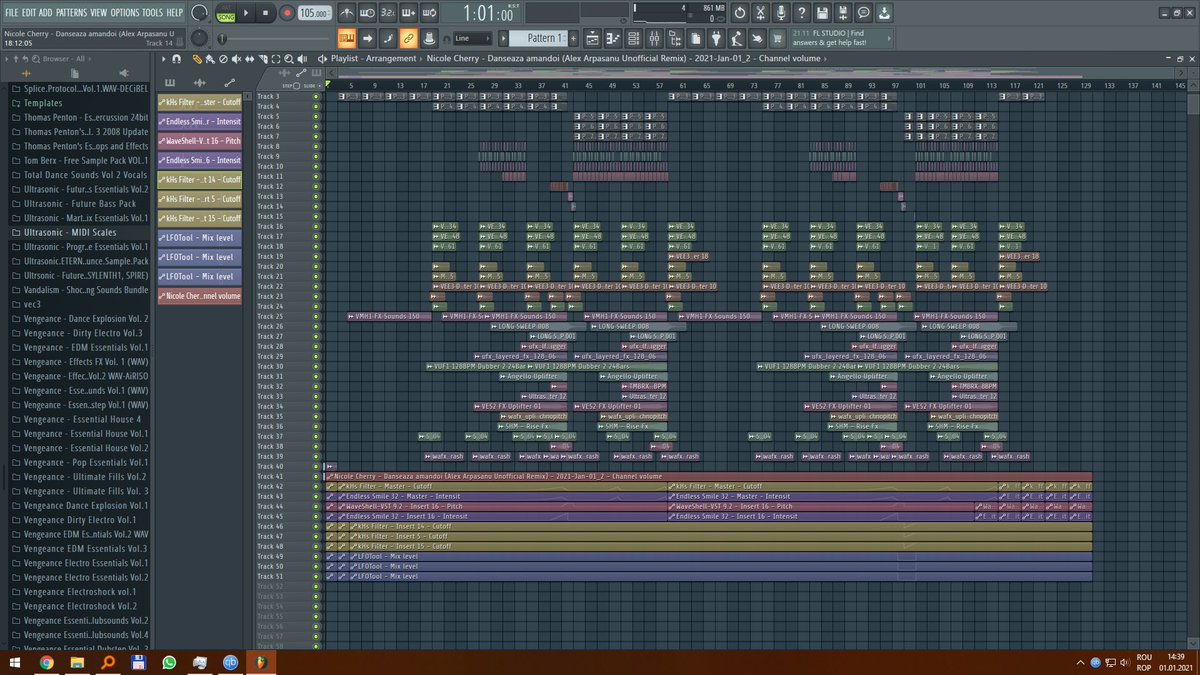The height and width of the screenshot is (675, 1200).
Task: Mute Track 3 with its green LED
Action: (316, 96)
